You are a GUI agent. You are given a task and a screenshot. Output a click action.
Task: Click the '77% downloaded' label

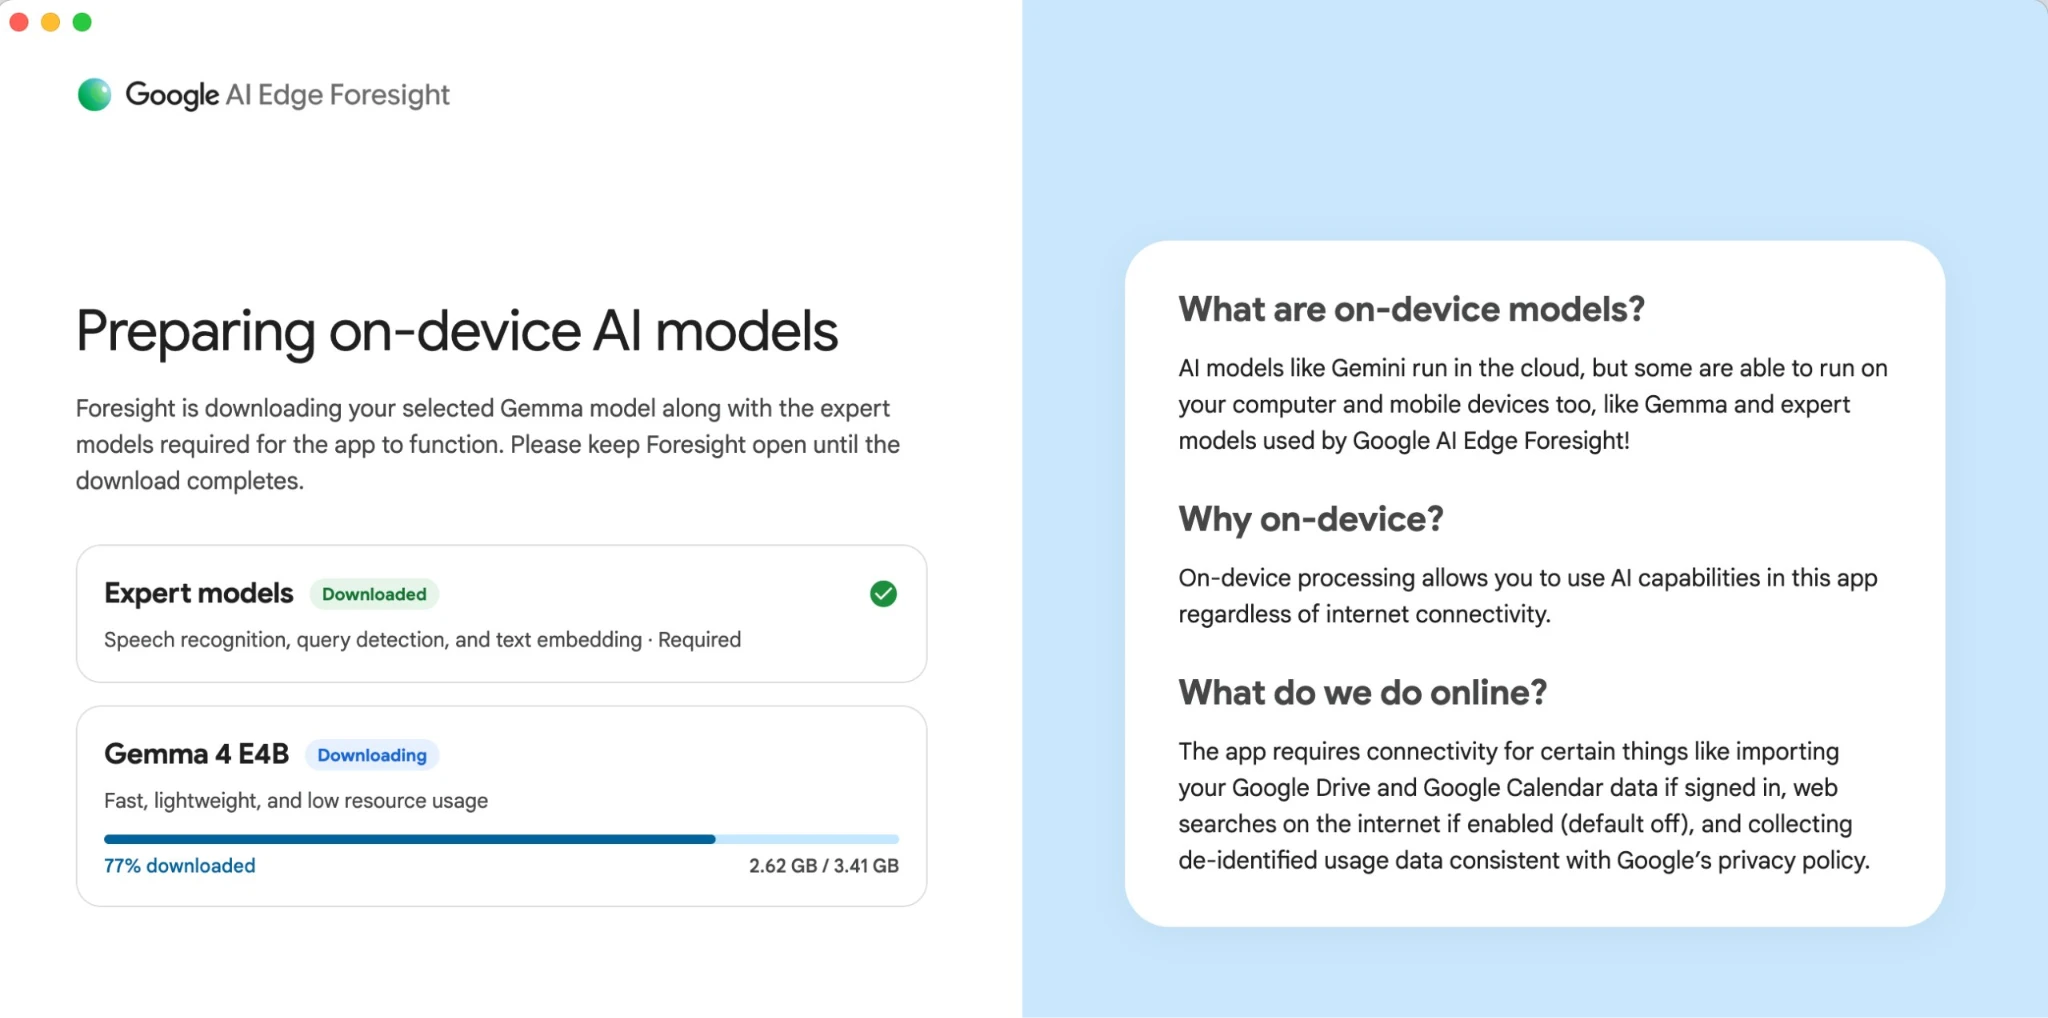(x=180, y=866)
